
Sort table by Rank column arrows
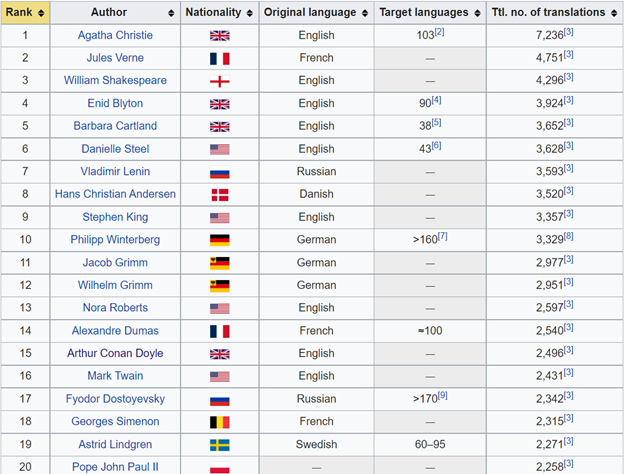coord(41,13)
